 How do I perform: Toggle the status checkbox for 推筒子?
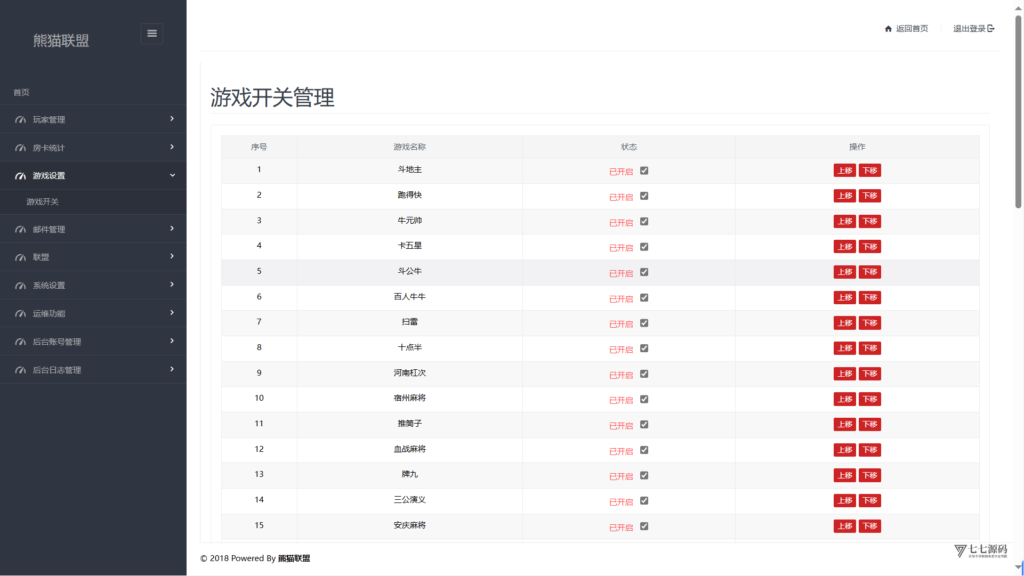[644, 424]
